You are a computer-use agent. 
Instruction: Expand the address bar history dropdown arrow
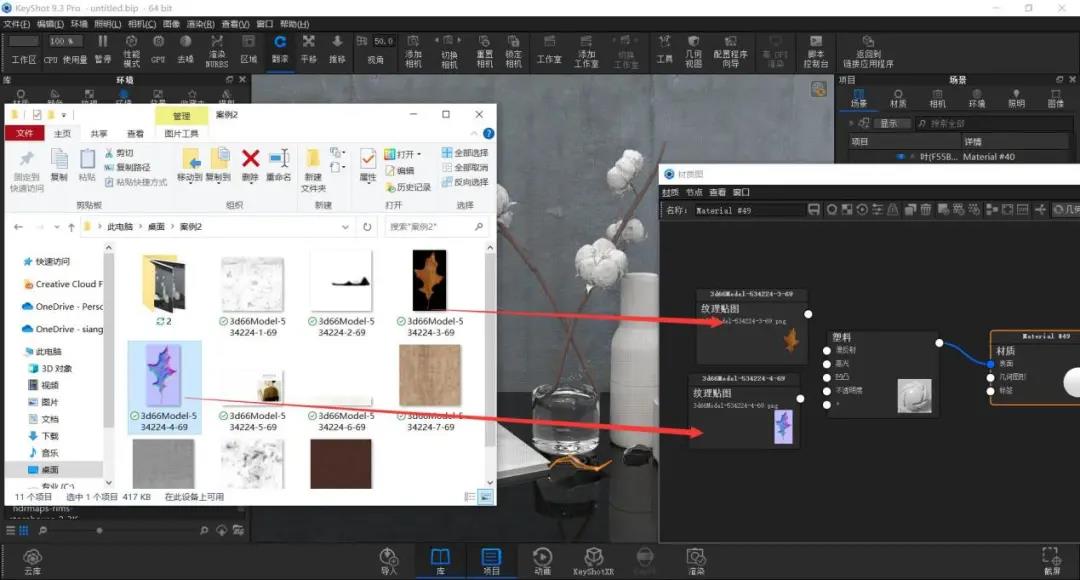(345, 227)
